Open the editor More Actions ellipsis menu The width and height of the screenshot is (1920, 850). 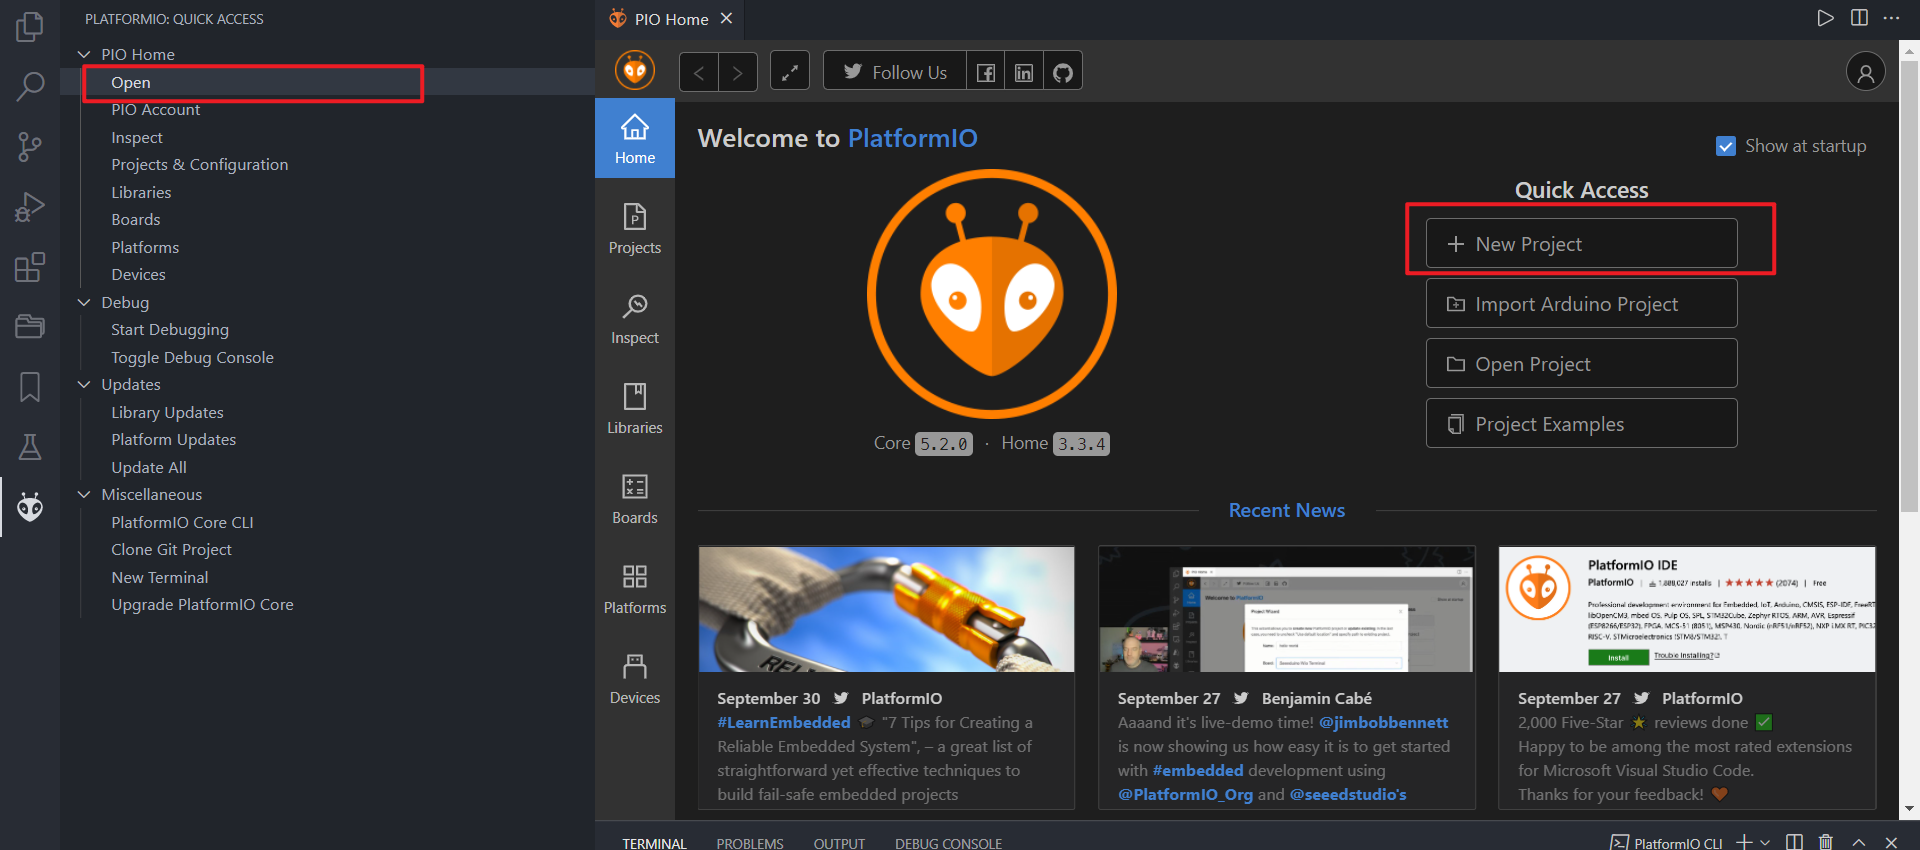pyautogui.click(x=1891, y=18)
